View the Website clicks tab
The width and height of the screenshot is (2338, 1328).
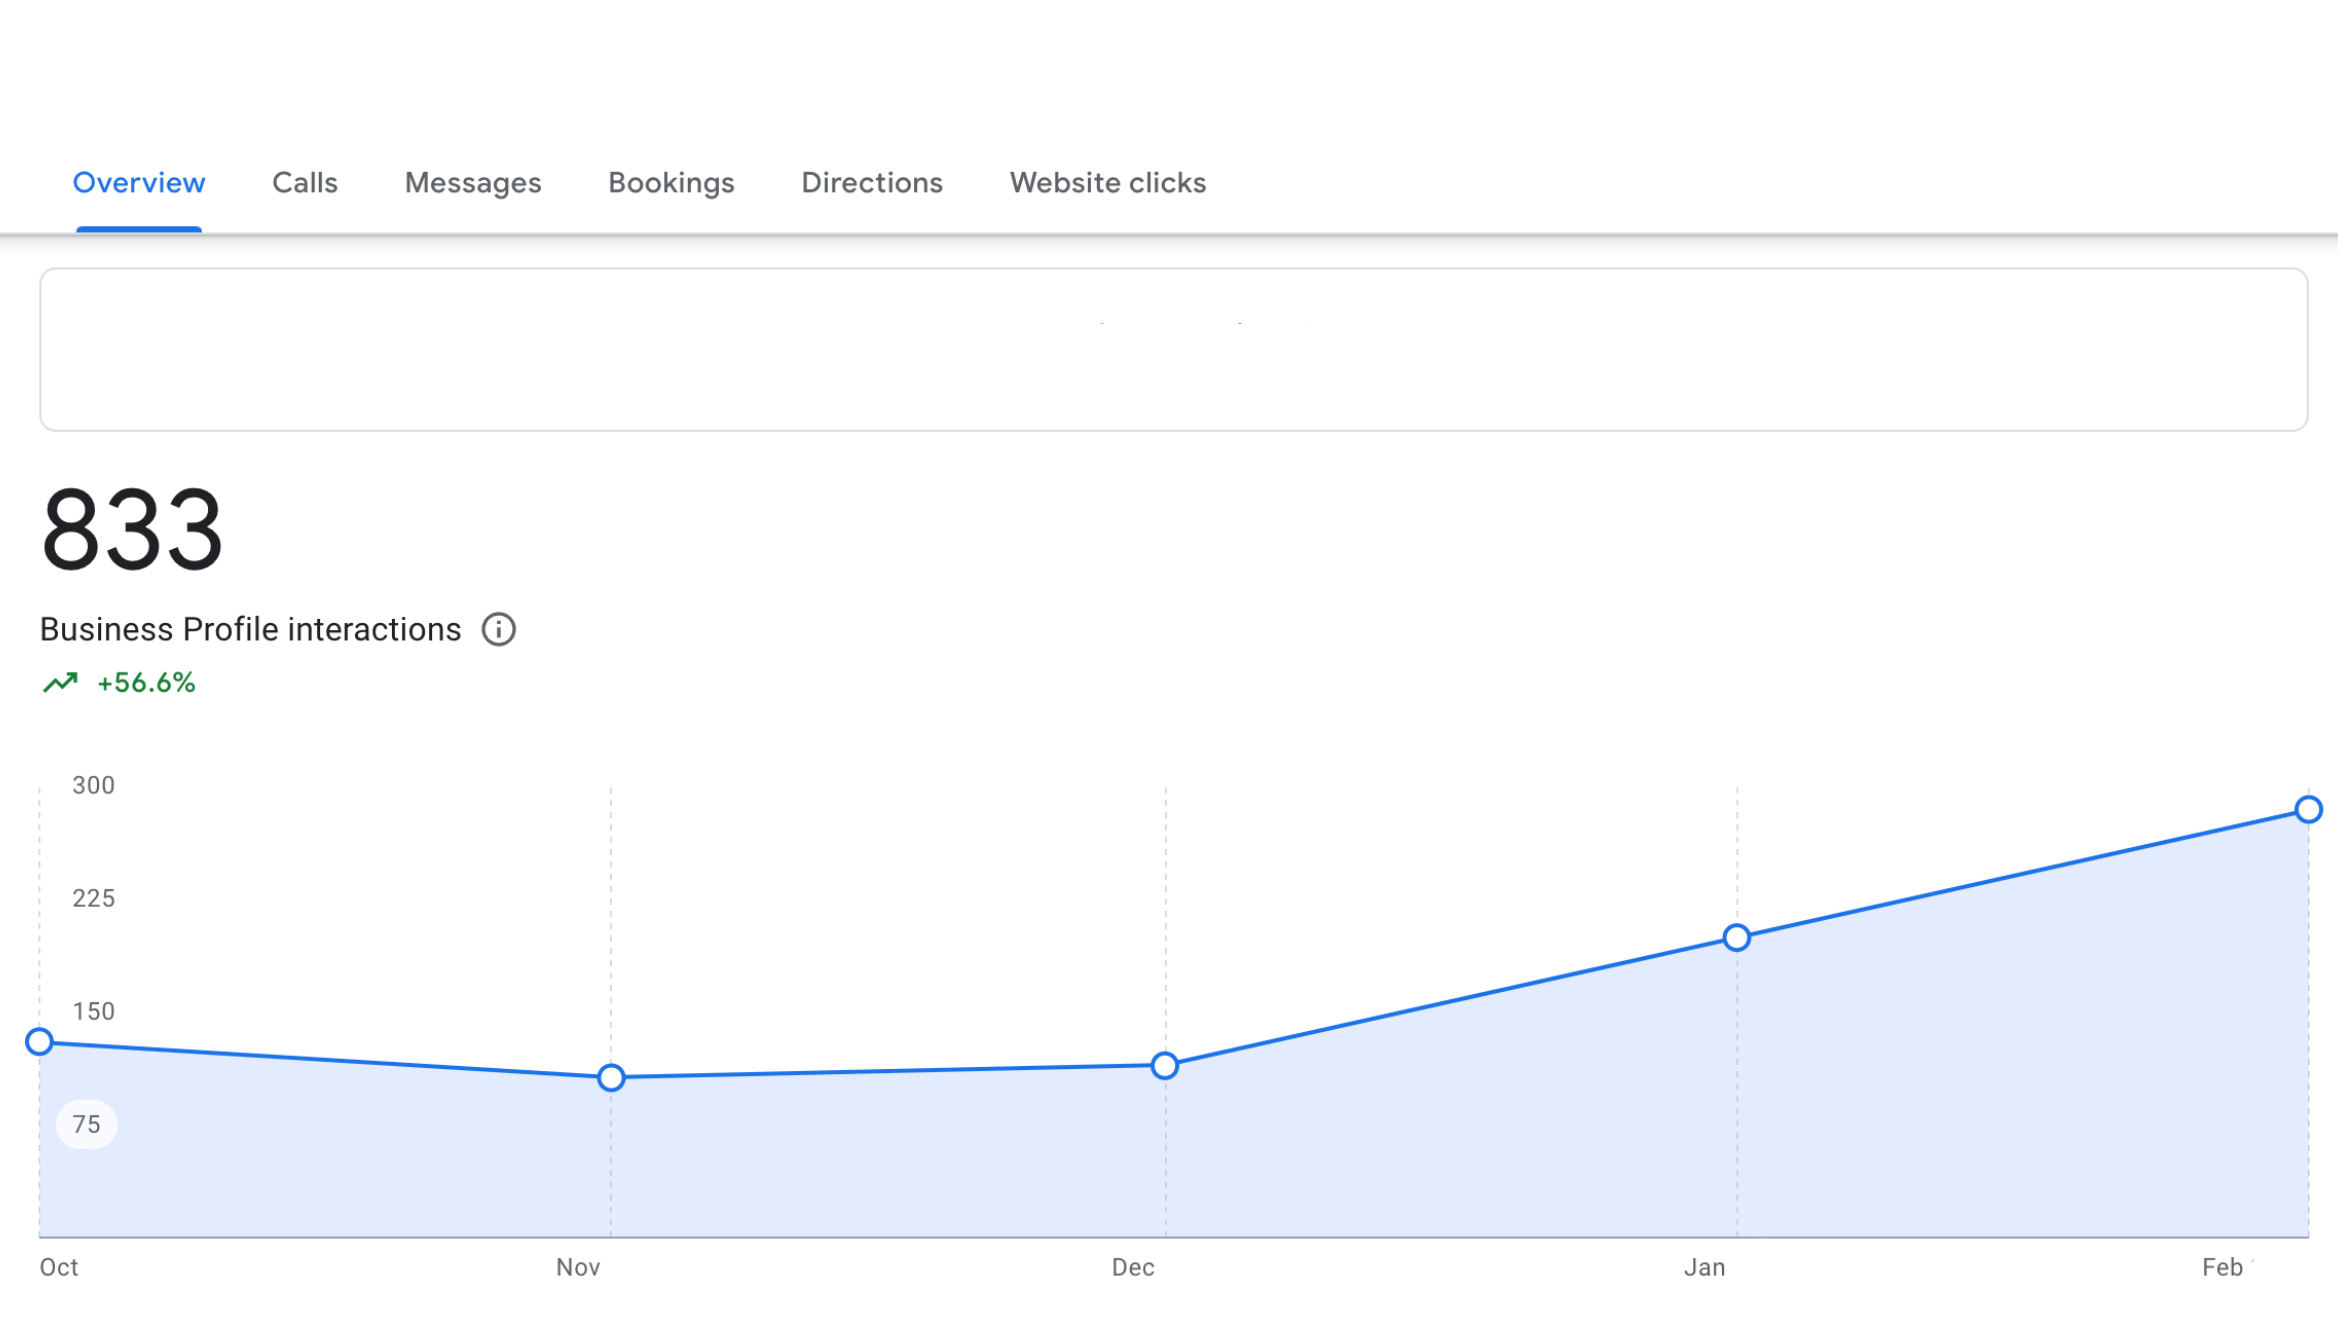(x=1108, y=183)
